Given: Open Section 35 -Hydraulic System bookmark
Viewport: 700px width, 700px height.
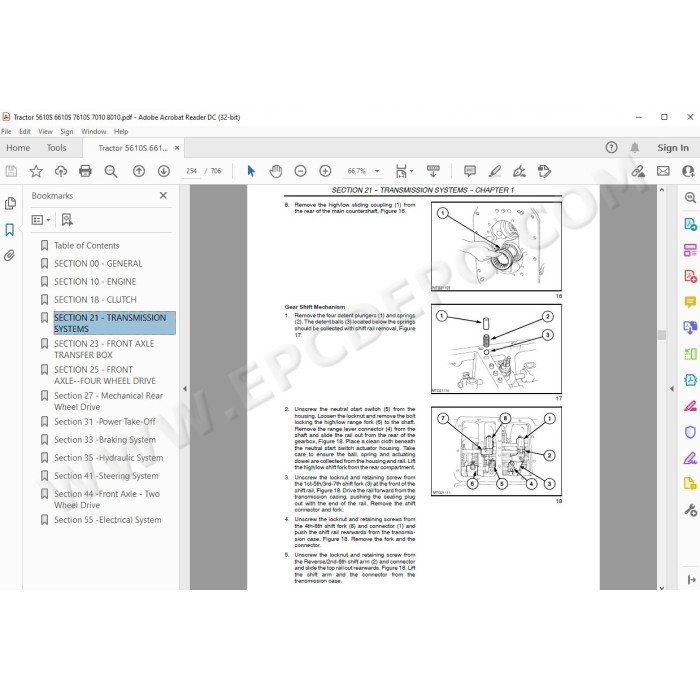Looking at the screenshot, I should pos(108,458).
